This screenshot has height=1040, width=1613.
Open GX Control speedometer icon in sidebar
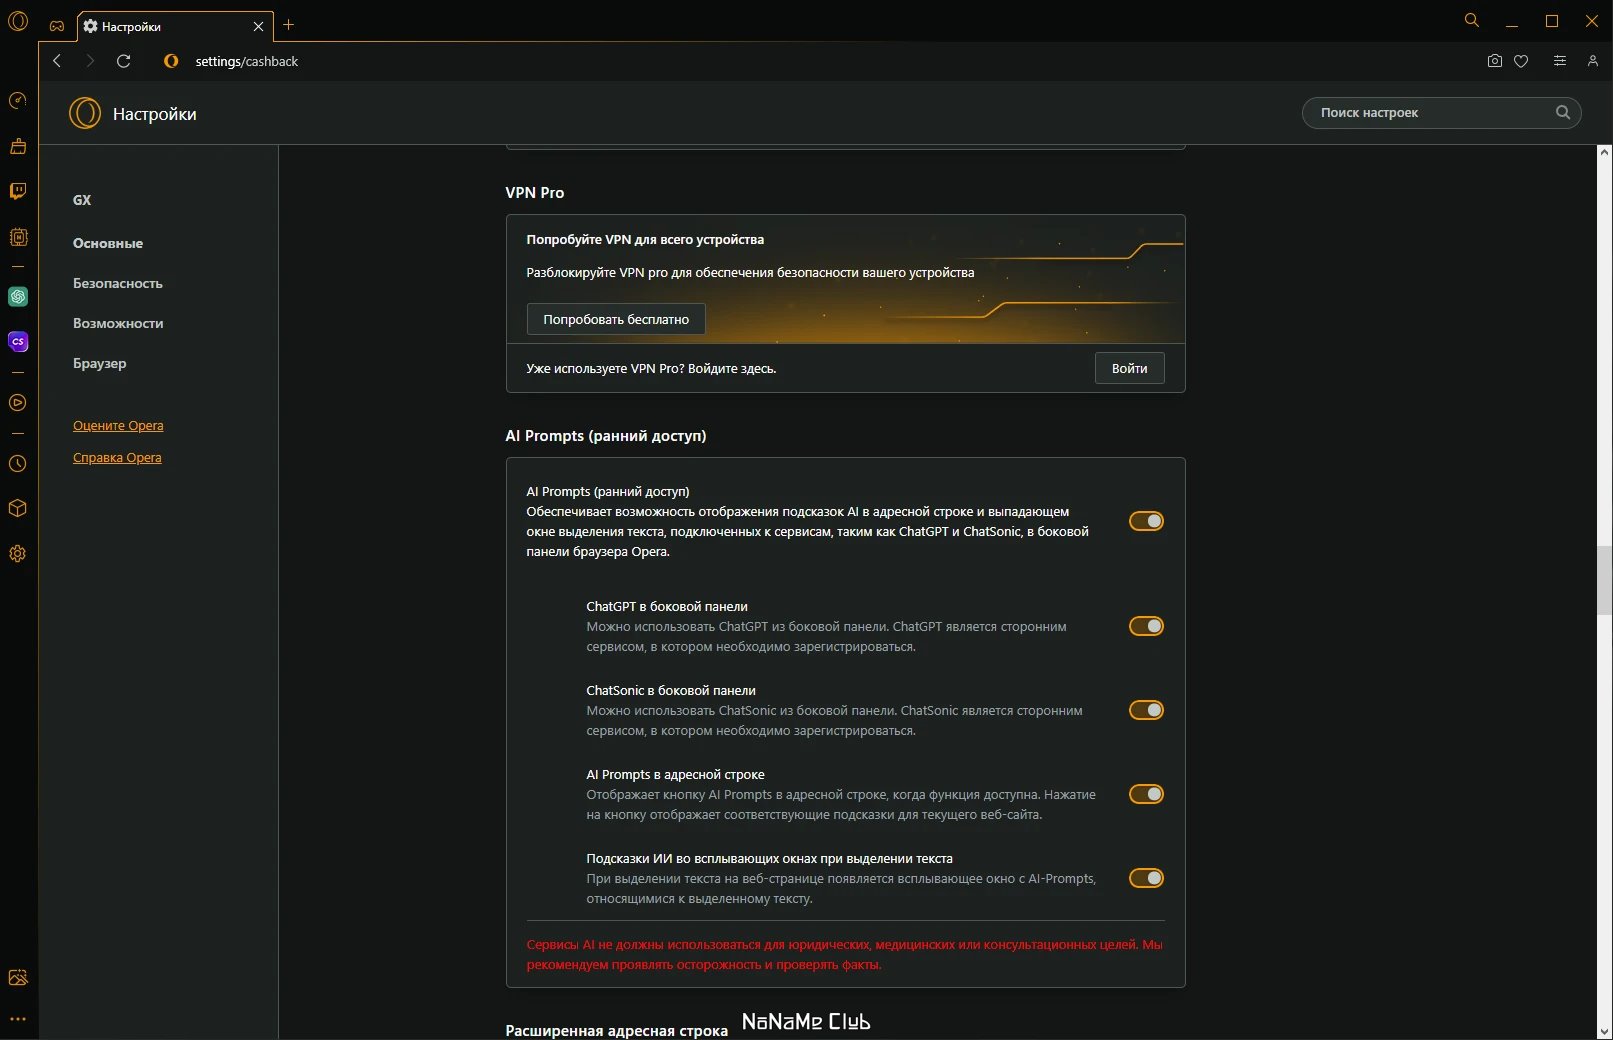(x=18, y=100)
